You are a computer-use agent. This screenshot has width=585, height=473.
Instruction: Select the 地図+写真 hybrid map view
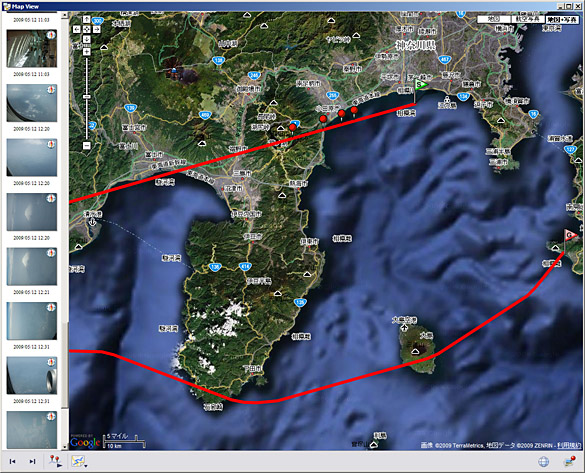(562, 19)
